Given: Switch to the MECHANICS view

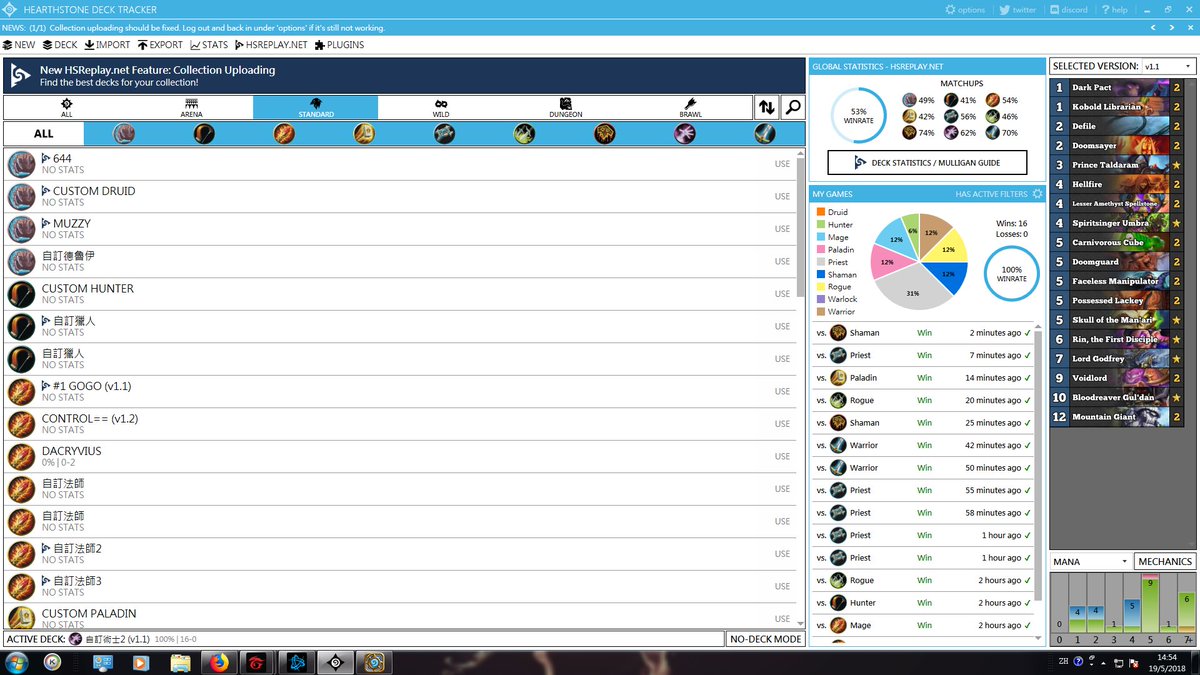Looking at the screenshot, I should point(1165,561).
